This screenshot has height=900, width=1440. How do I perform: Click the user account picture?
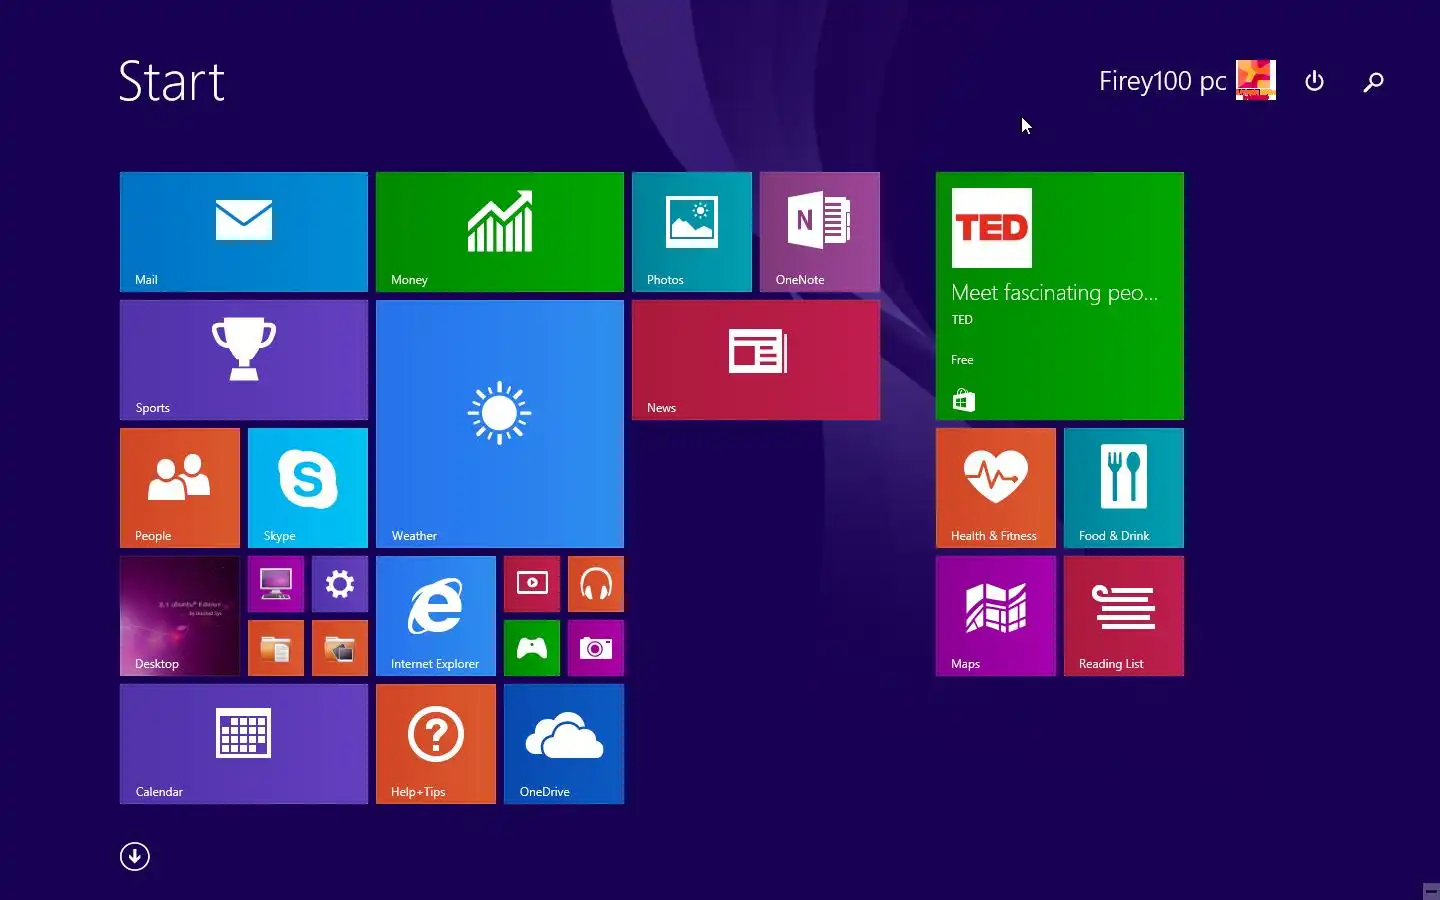[x=1256, y=80]
